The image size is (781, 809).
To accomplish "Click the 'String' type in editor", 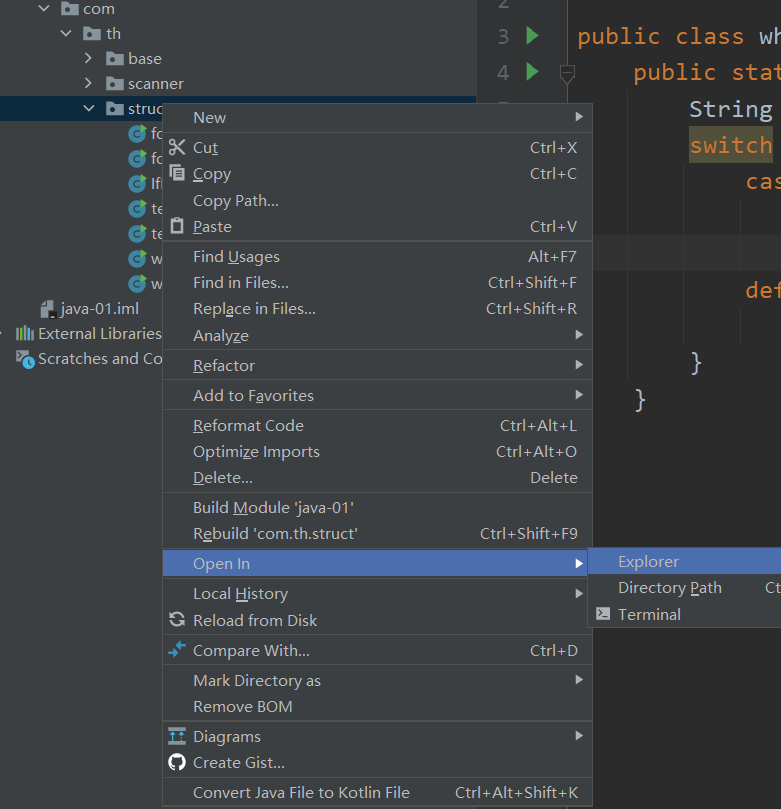I will pyautogui.click(x=731, y=109).
